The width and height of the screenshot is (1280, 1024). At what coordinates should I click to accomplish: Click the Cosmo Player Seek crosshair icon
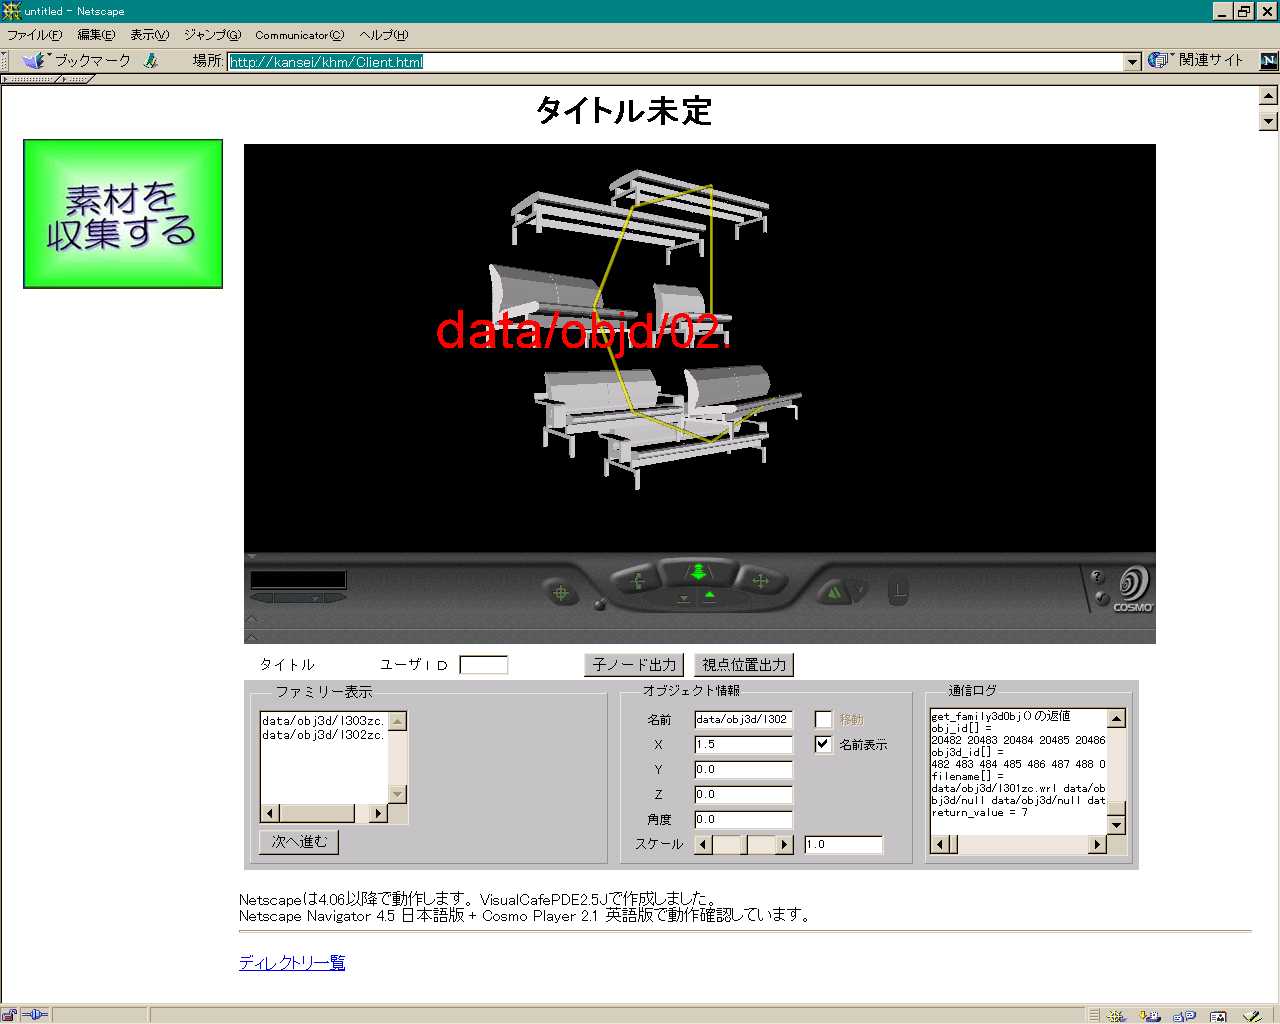pos(561,593)
